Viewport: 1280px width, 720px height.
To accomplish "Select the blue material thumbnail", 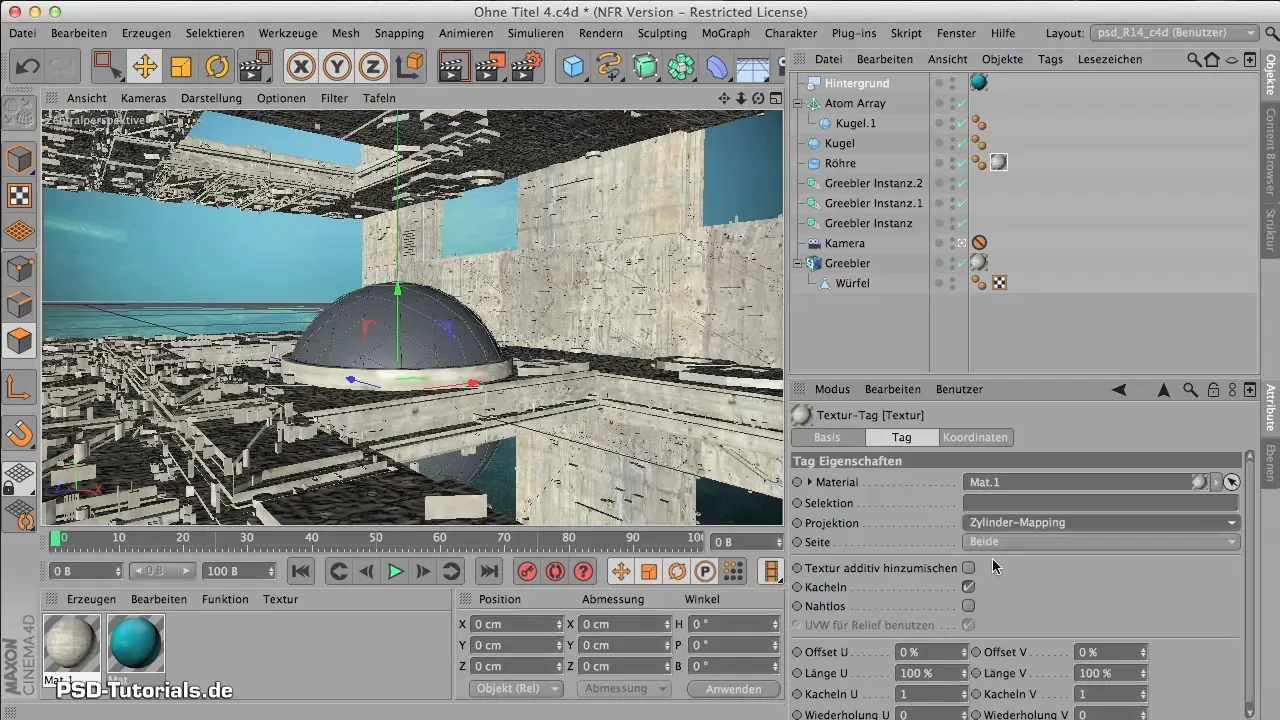I will pyautogui.click(x=136, y=643).
